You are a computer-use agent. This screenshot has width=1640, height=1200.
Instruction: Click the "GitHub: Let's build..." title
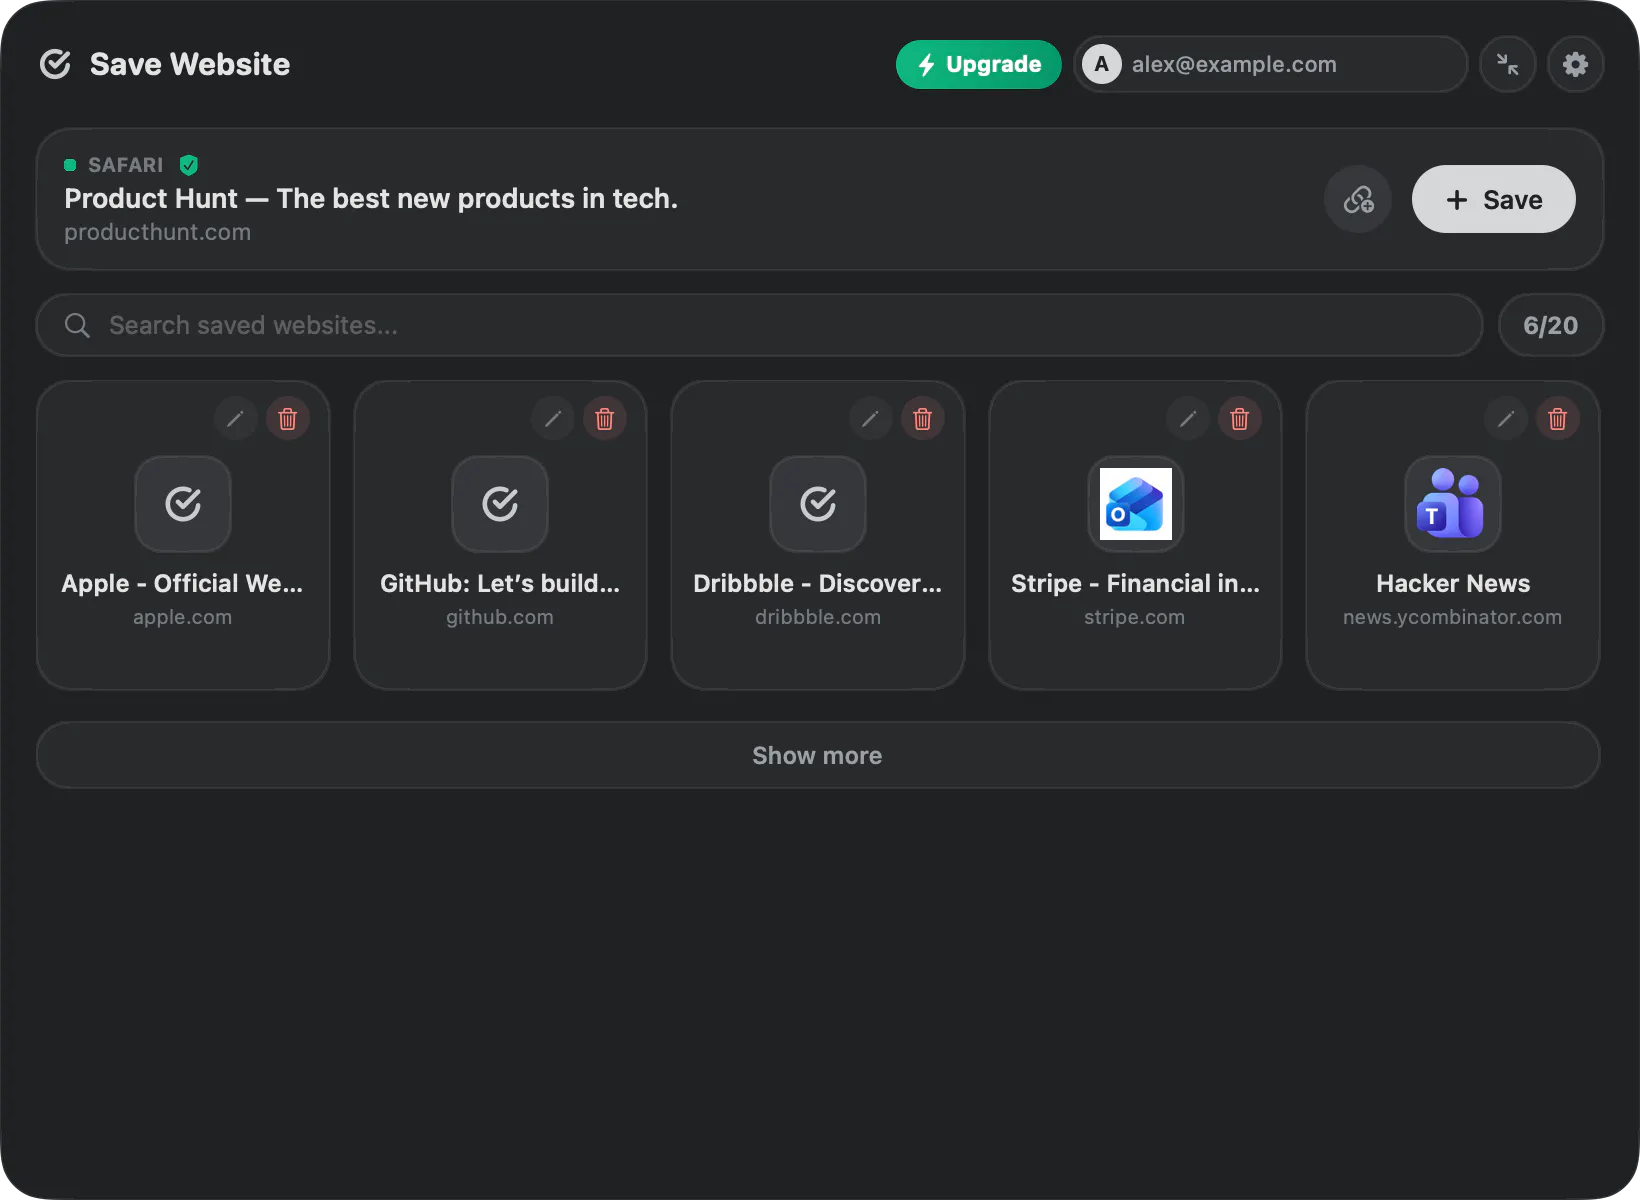(x=500, y=583)
